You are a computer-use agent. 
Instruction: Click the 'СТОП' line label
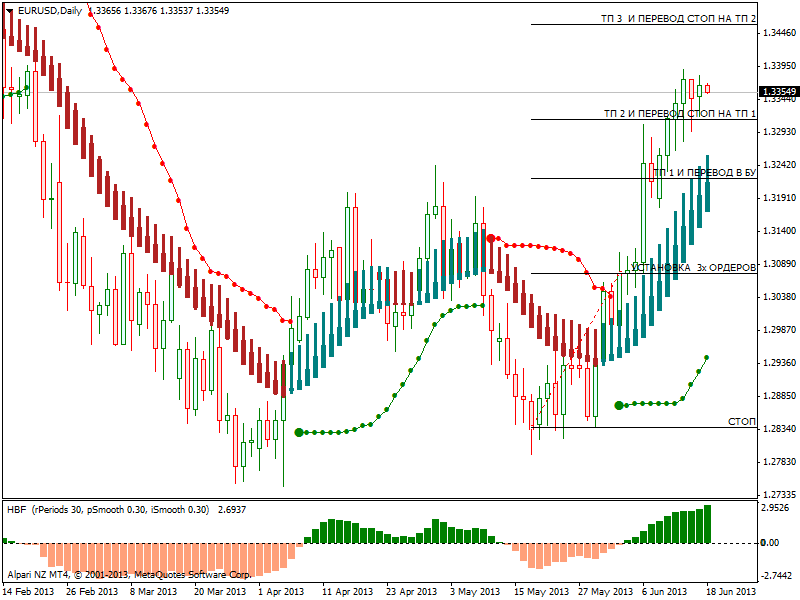(742, 421)
